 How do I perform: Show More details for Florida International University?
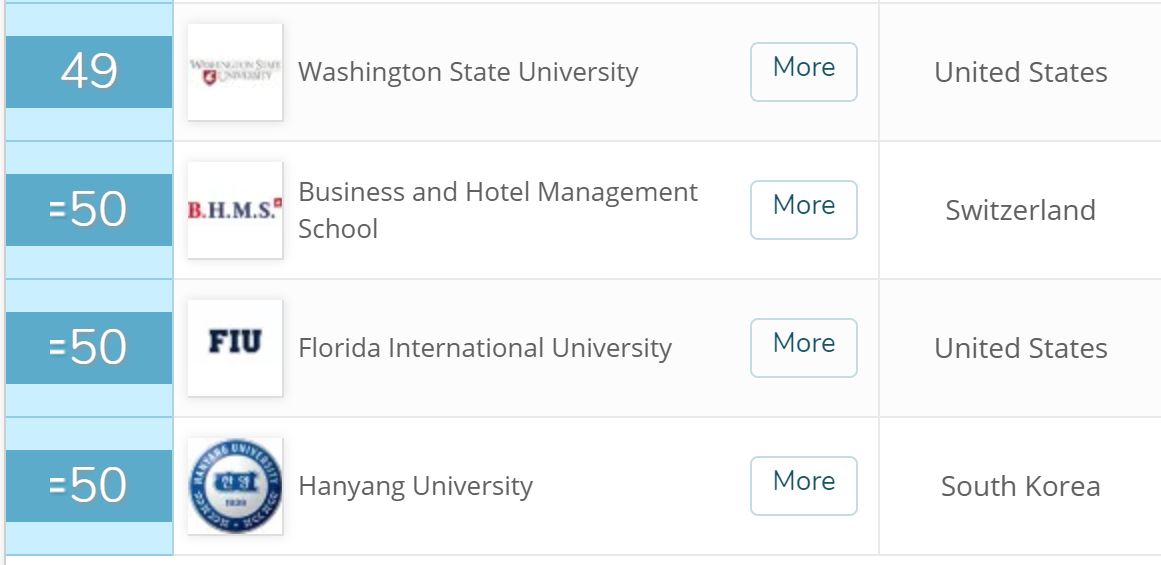tap(803, 347)
